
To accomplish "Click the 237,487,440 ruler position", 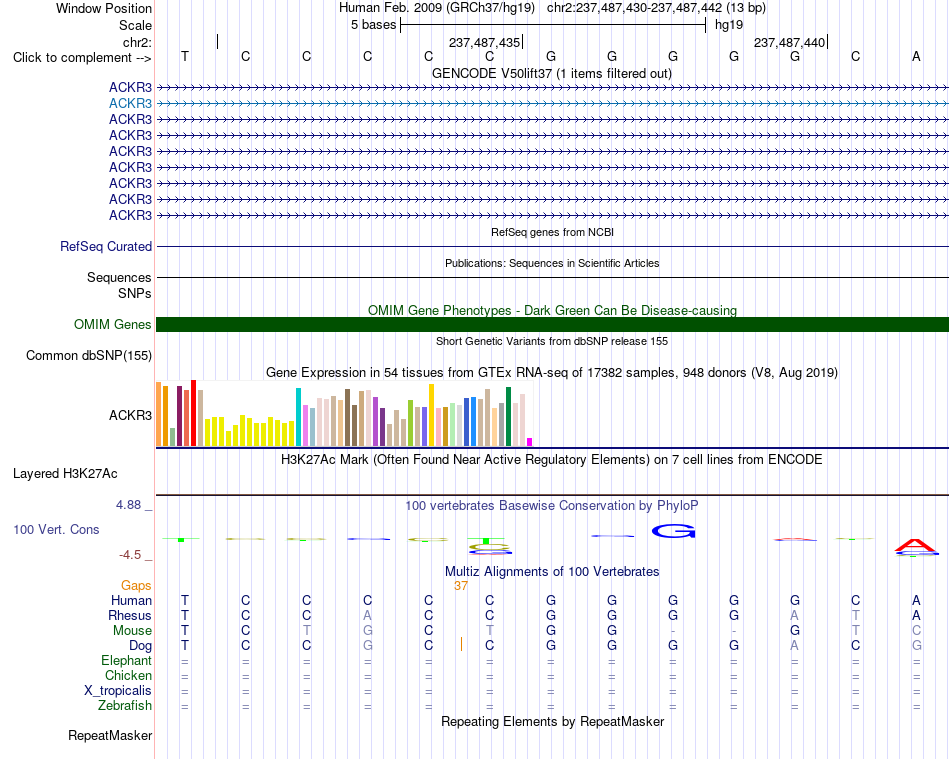I will coord(789,42).
